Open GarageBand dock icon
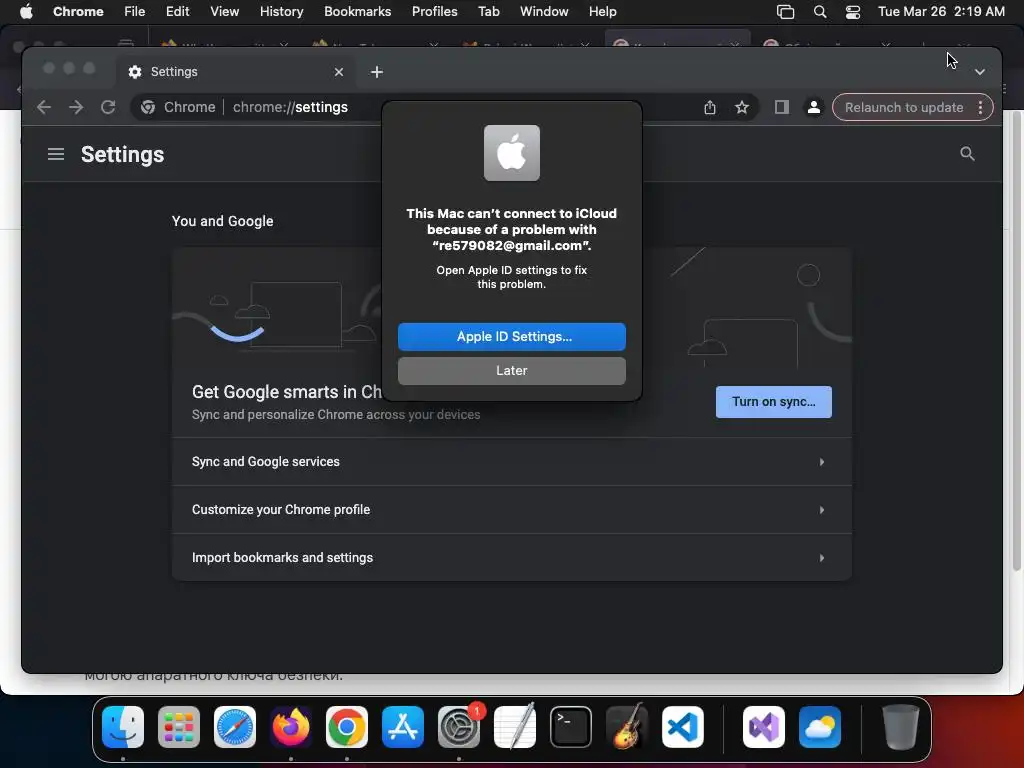Image resolution: width=1024 pixels, height=768 pixels. 627,727
